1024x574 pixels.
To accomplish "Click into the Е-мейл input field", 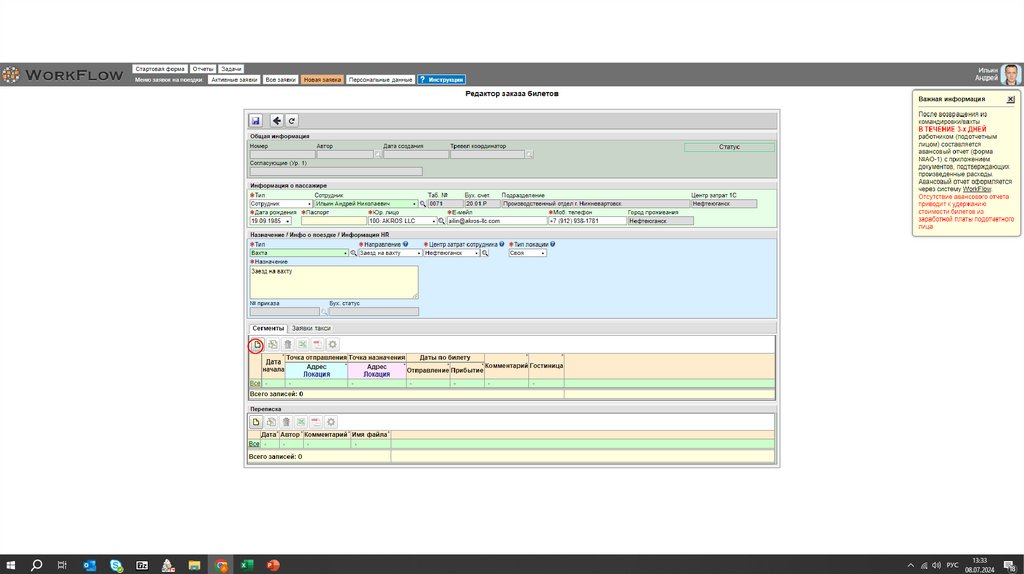I will point(494,221).
